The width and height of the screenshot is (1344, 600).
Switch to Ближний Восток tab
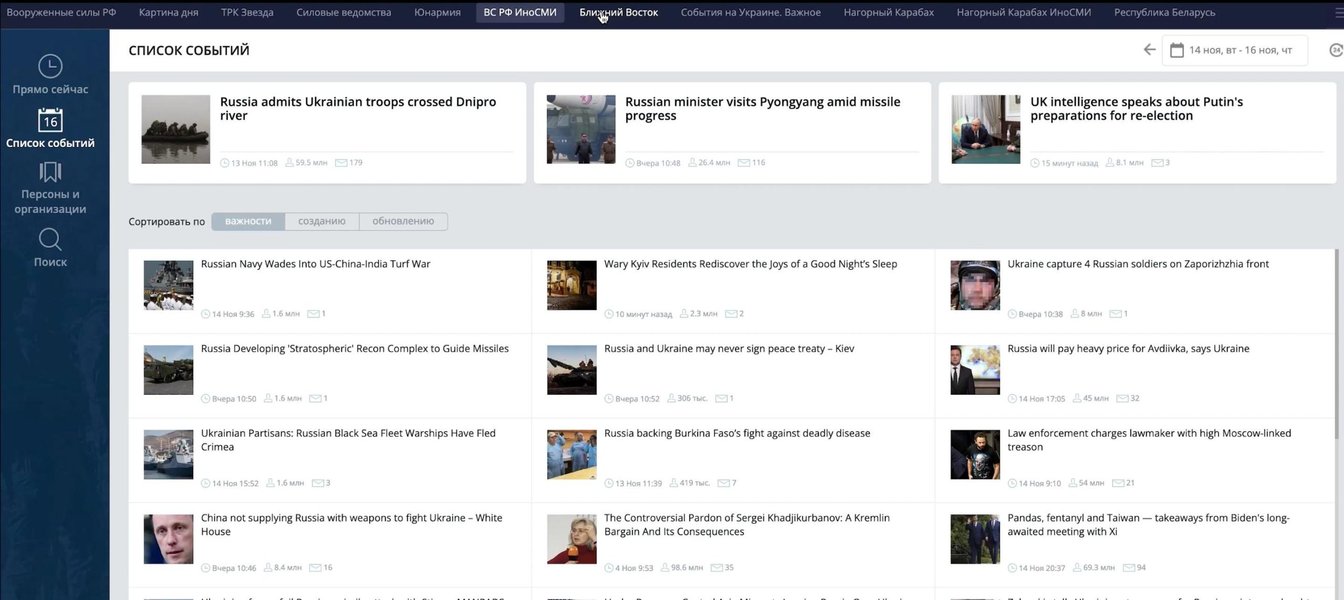tap(618, 12)
